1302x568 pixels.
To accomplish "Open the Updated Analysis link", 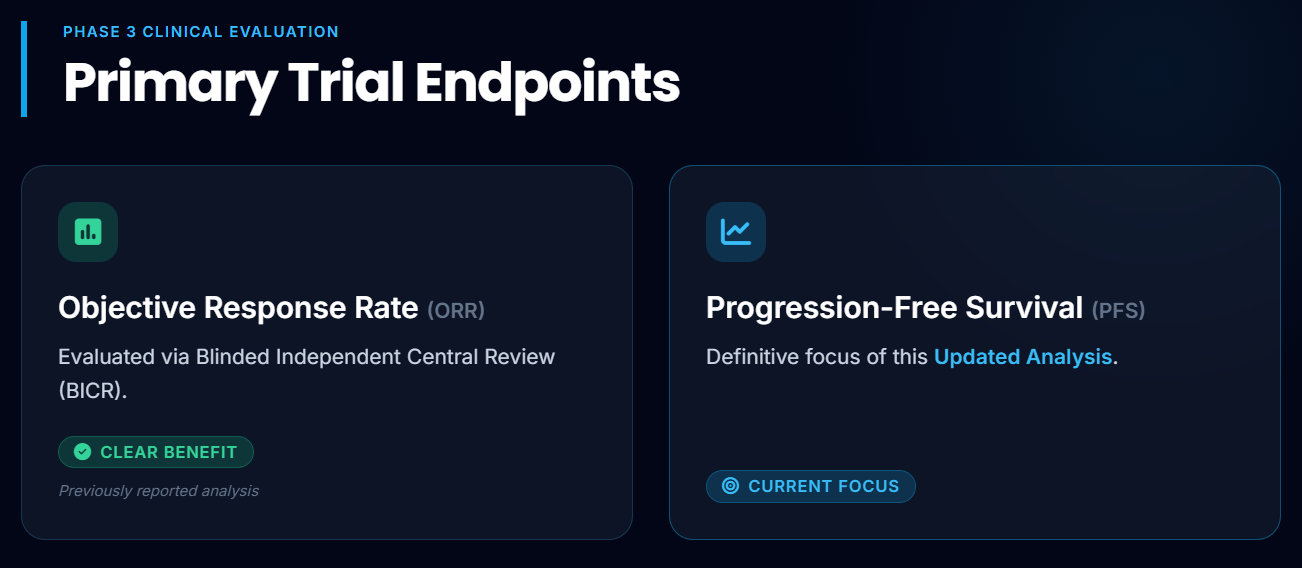I will [x=1022, y=357].
